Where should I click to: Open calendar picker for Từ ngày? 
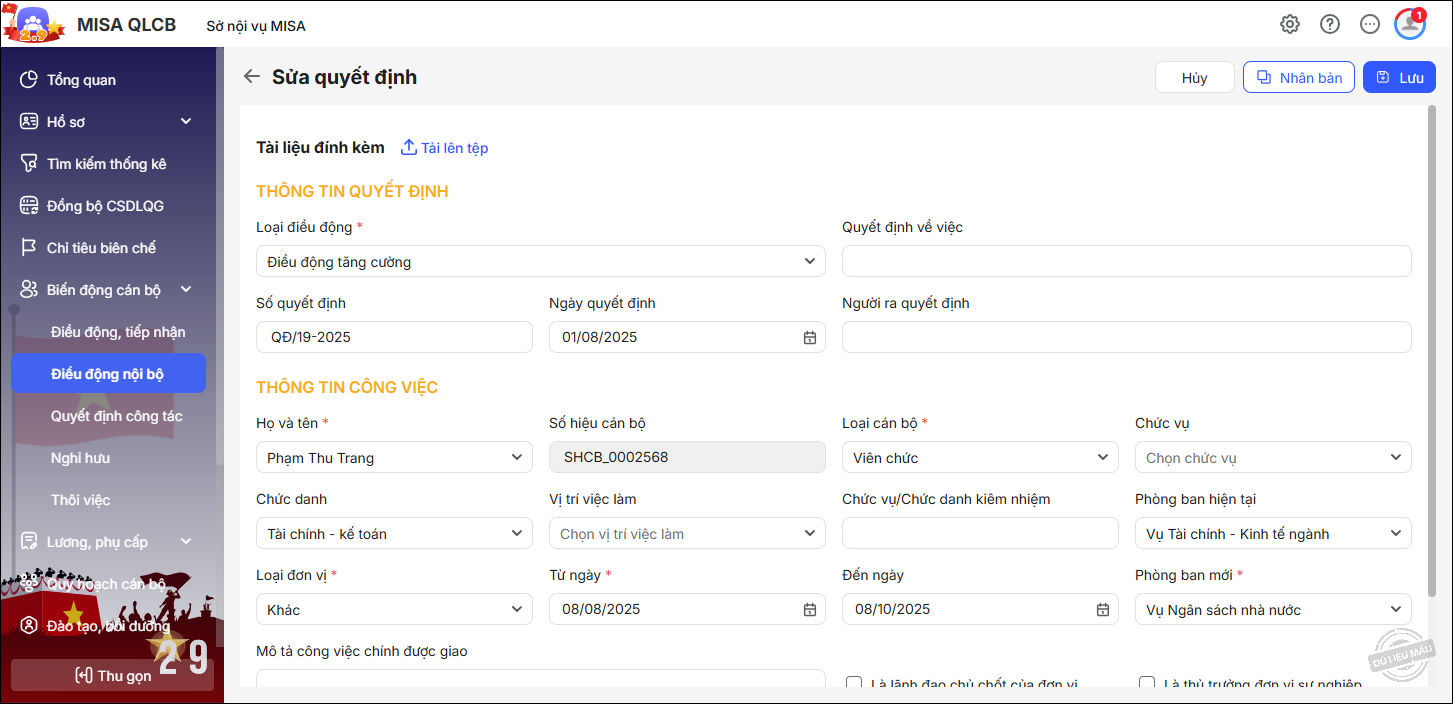pos(809,610)
